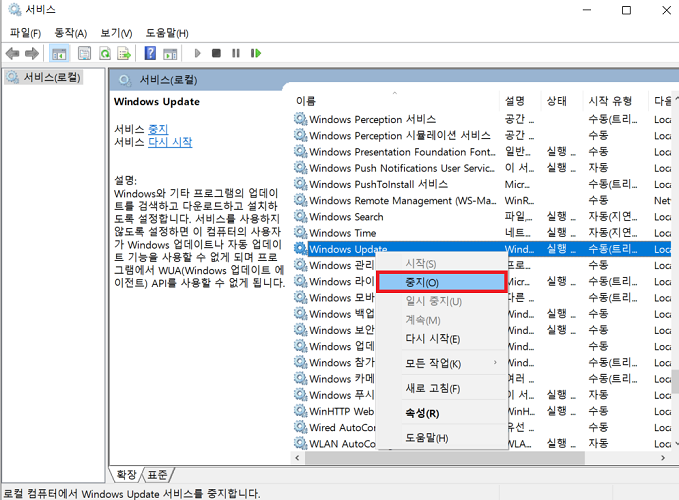Click the horizontal scrollbar left arrow
This screenshot has height=500, width=679.
coord(297,458)
